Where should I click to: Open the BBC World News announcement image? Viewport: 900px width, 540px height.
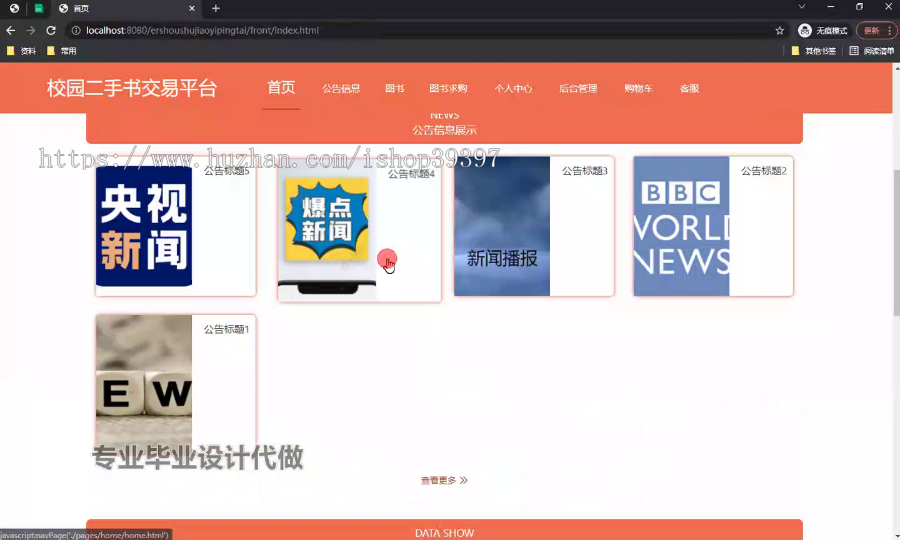[x=681, y=226]
